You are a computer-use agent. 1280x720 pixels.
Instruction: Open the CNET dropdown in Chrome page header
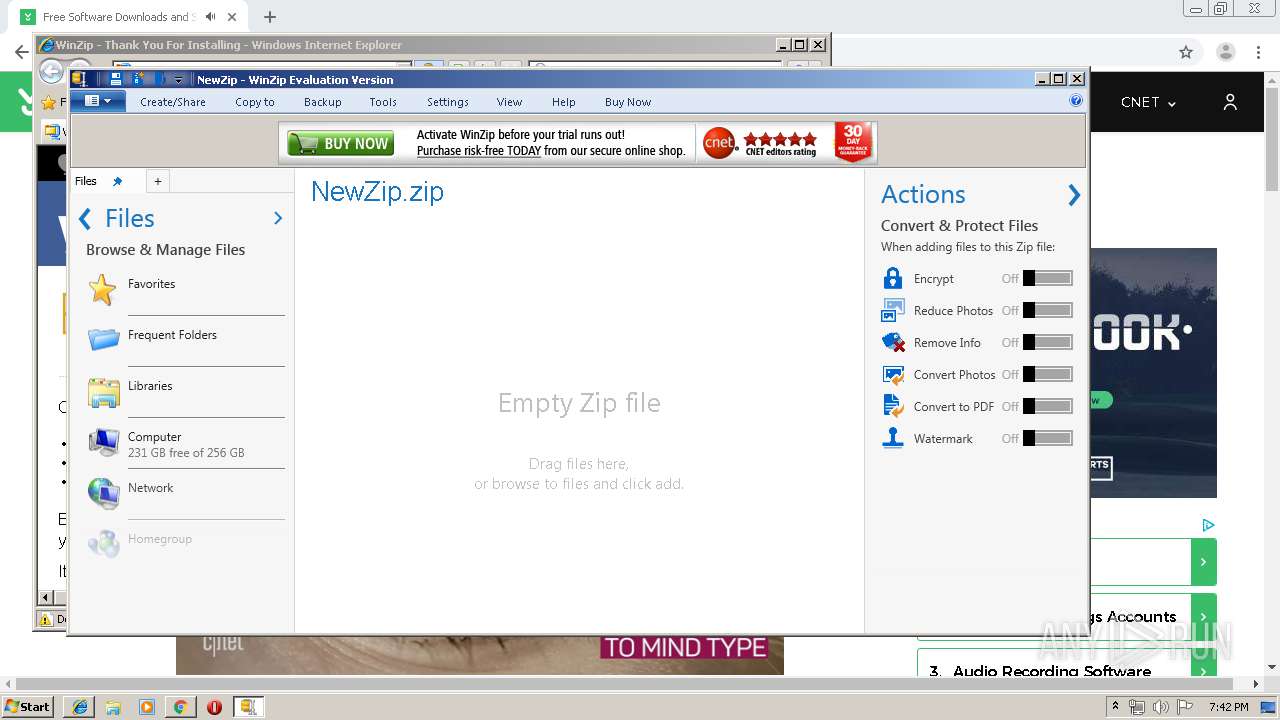tap(1148, 102)
